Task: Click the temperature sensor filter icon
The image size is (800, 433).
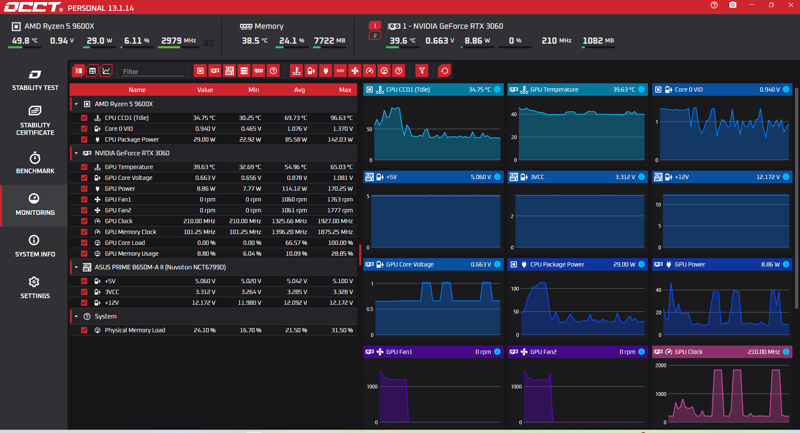Action: point(296,71)
